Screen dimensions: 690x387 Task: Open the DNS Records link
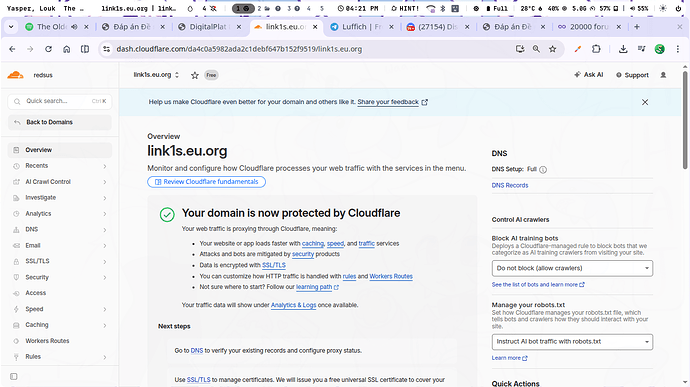click(510, 185)
